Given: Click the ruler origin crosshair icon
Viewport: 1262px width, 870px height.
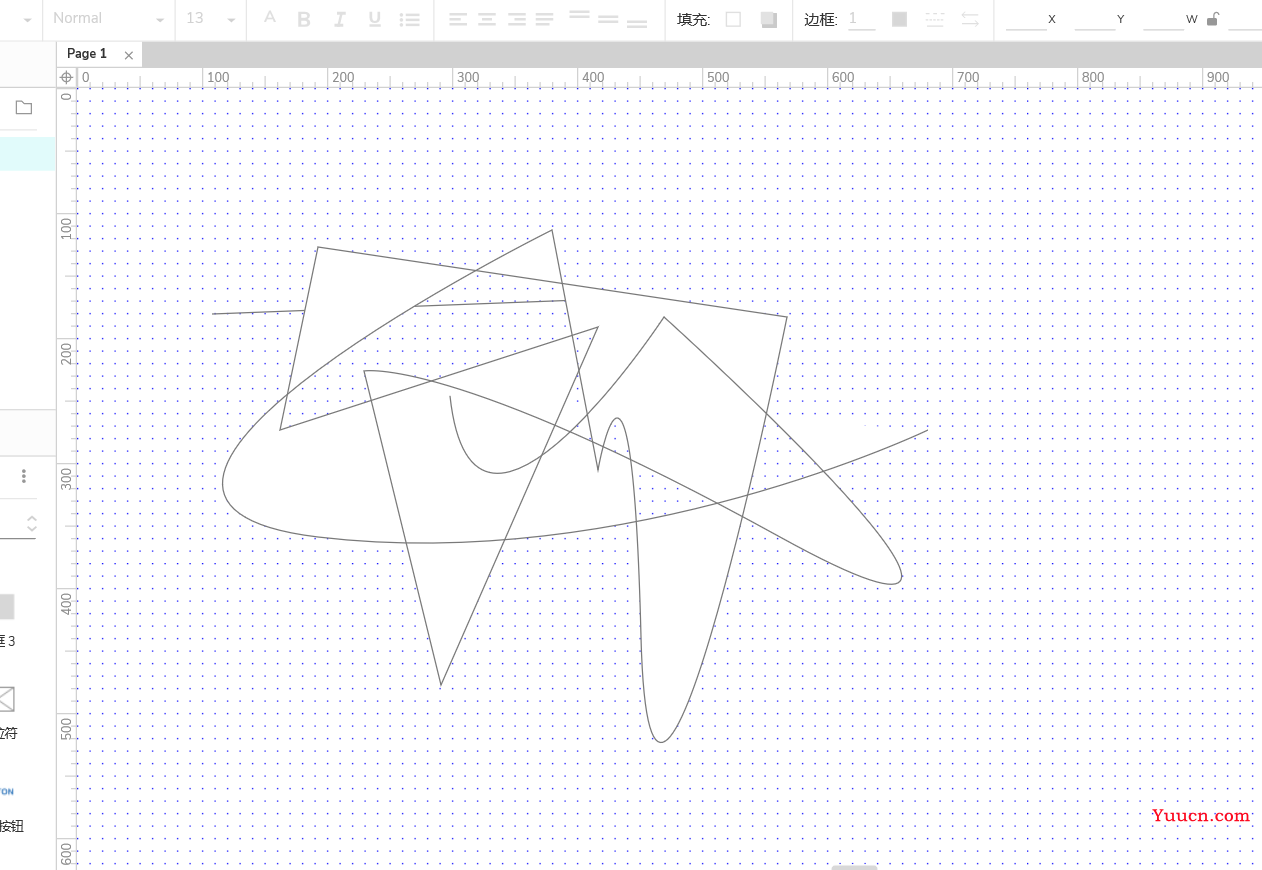Looking at the screenshot, I should click(x=67, y=77).
